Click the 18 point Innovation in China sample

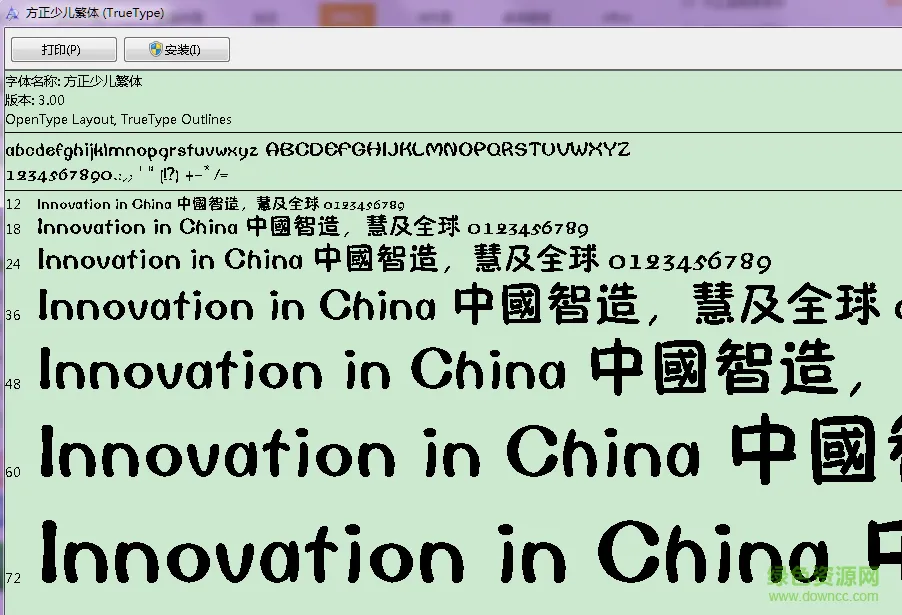(x=313, y=227)
